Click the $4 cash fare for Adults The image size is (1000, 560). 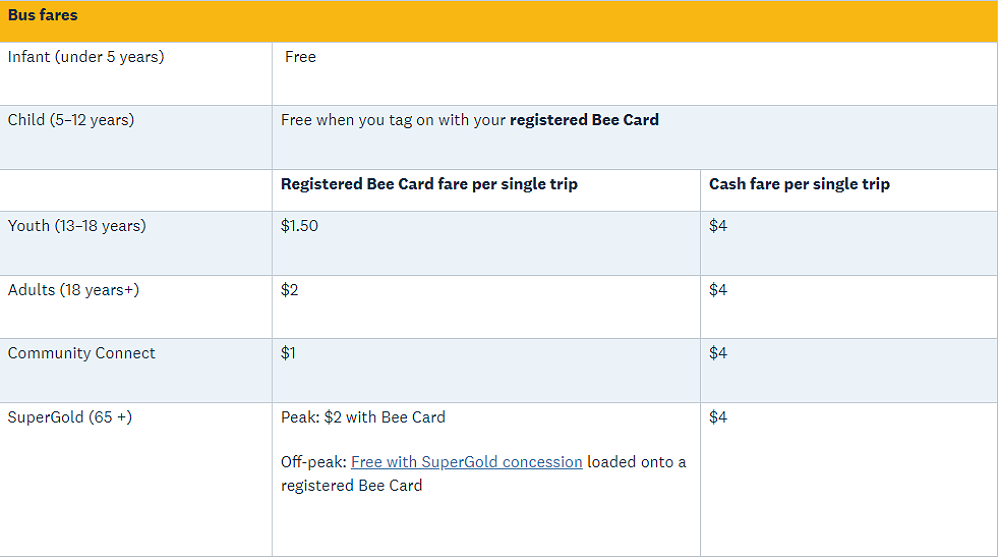(718, 290)
